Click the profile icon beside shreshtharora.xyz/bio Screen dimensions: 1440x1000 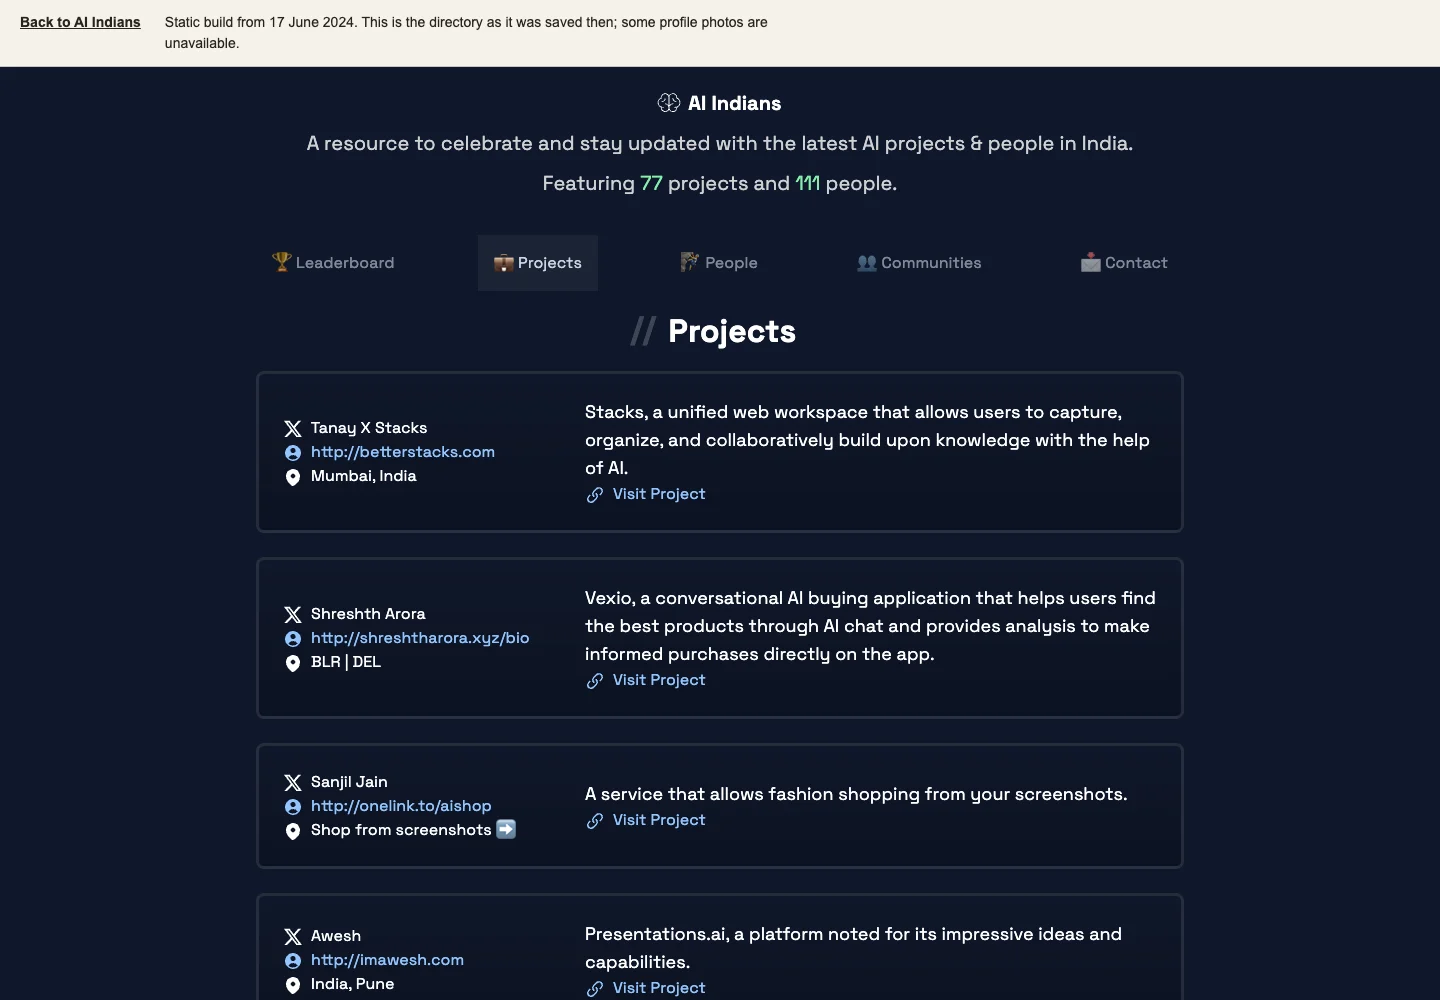(293, 639)
